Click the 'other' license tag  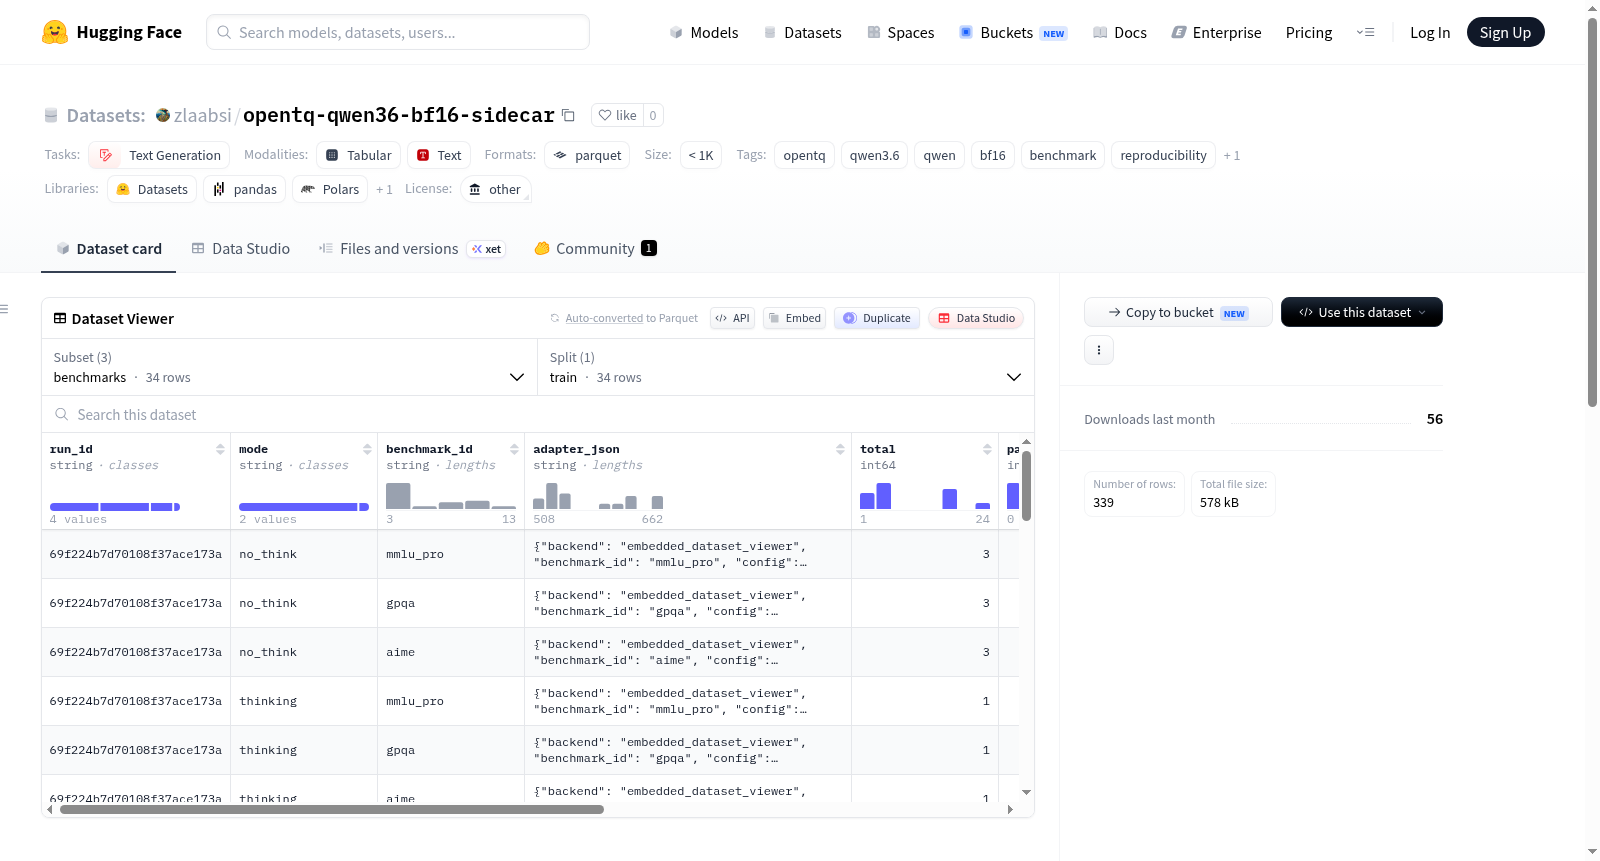coord(496,189)
